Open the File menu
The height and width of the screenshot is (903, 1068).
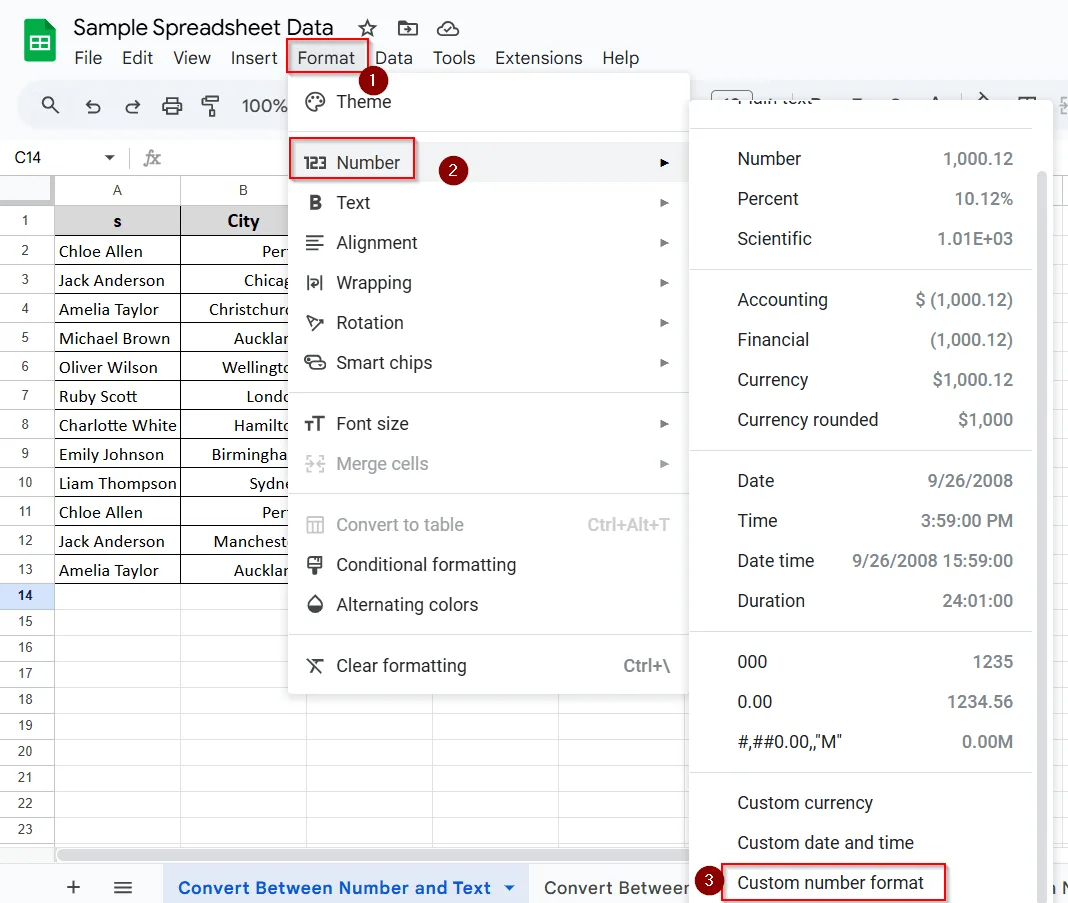pos(89,58)
